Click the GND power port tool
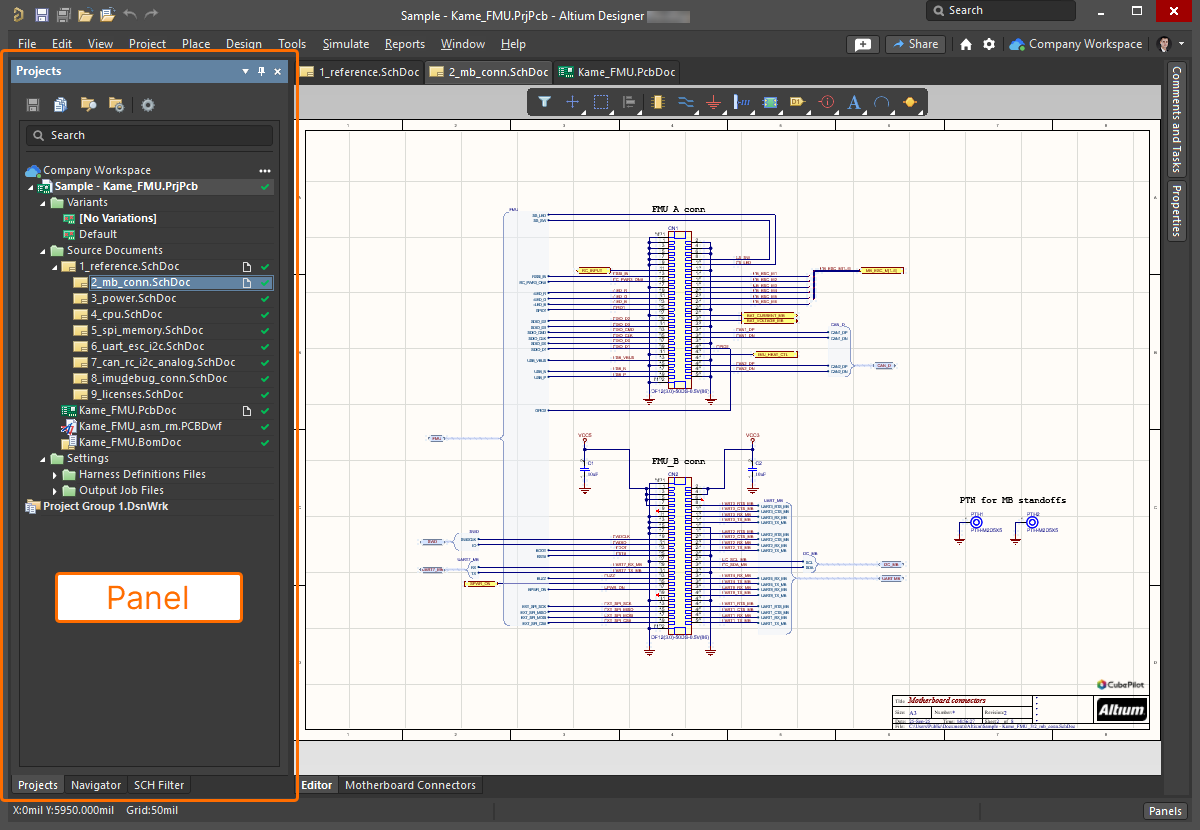 click(713, 102)
